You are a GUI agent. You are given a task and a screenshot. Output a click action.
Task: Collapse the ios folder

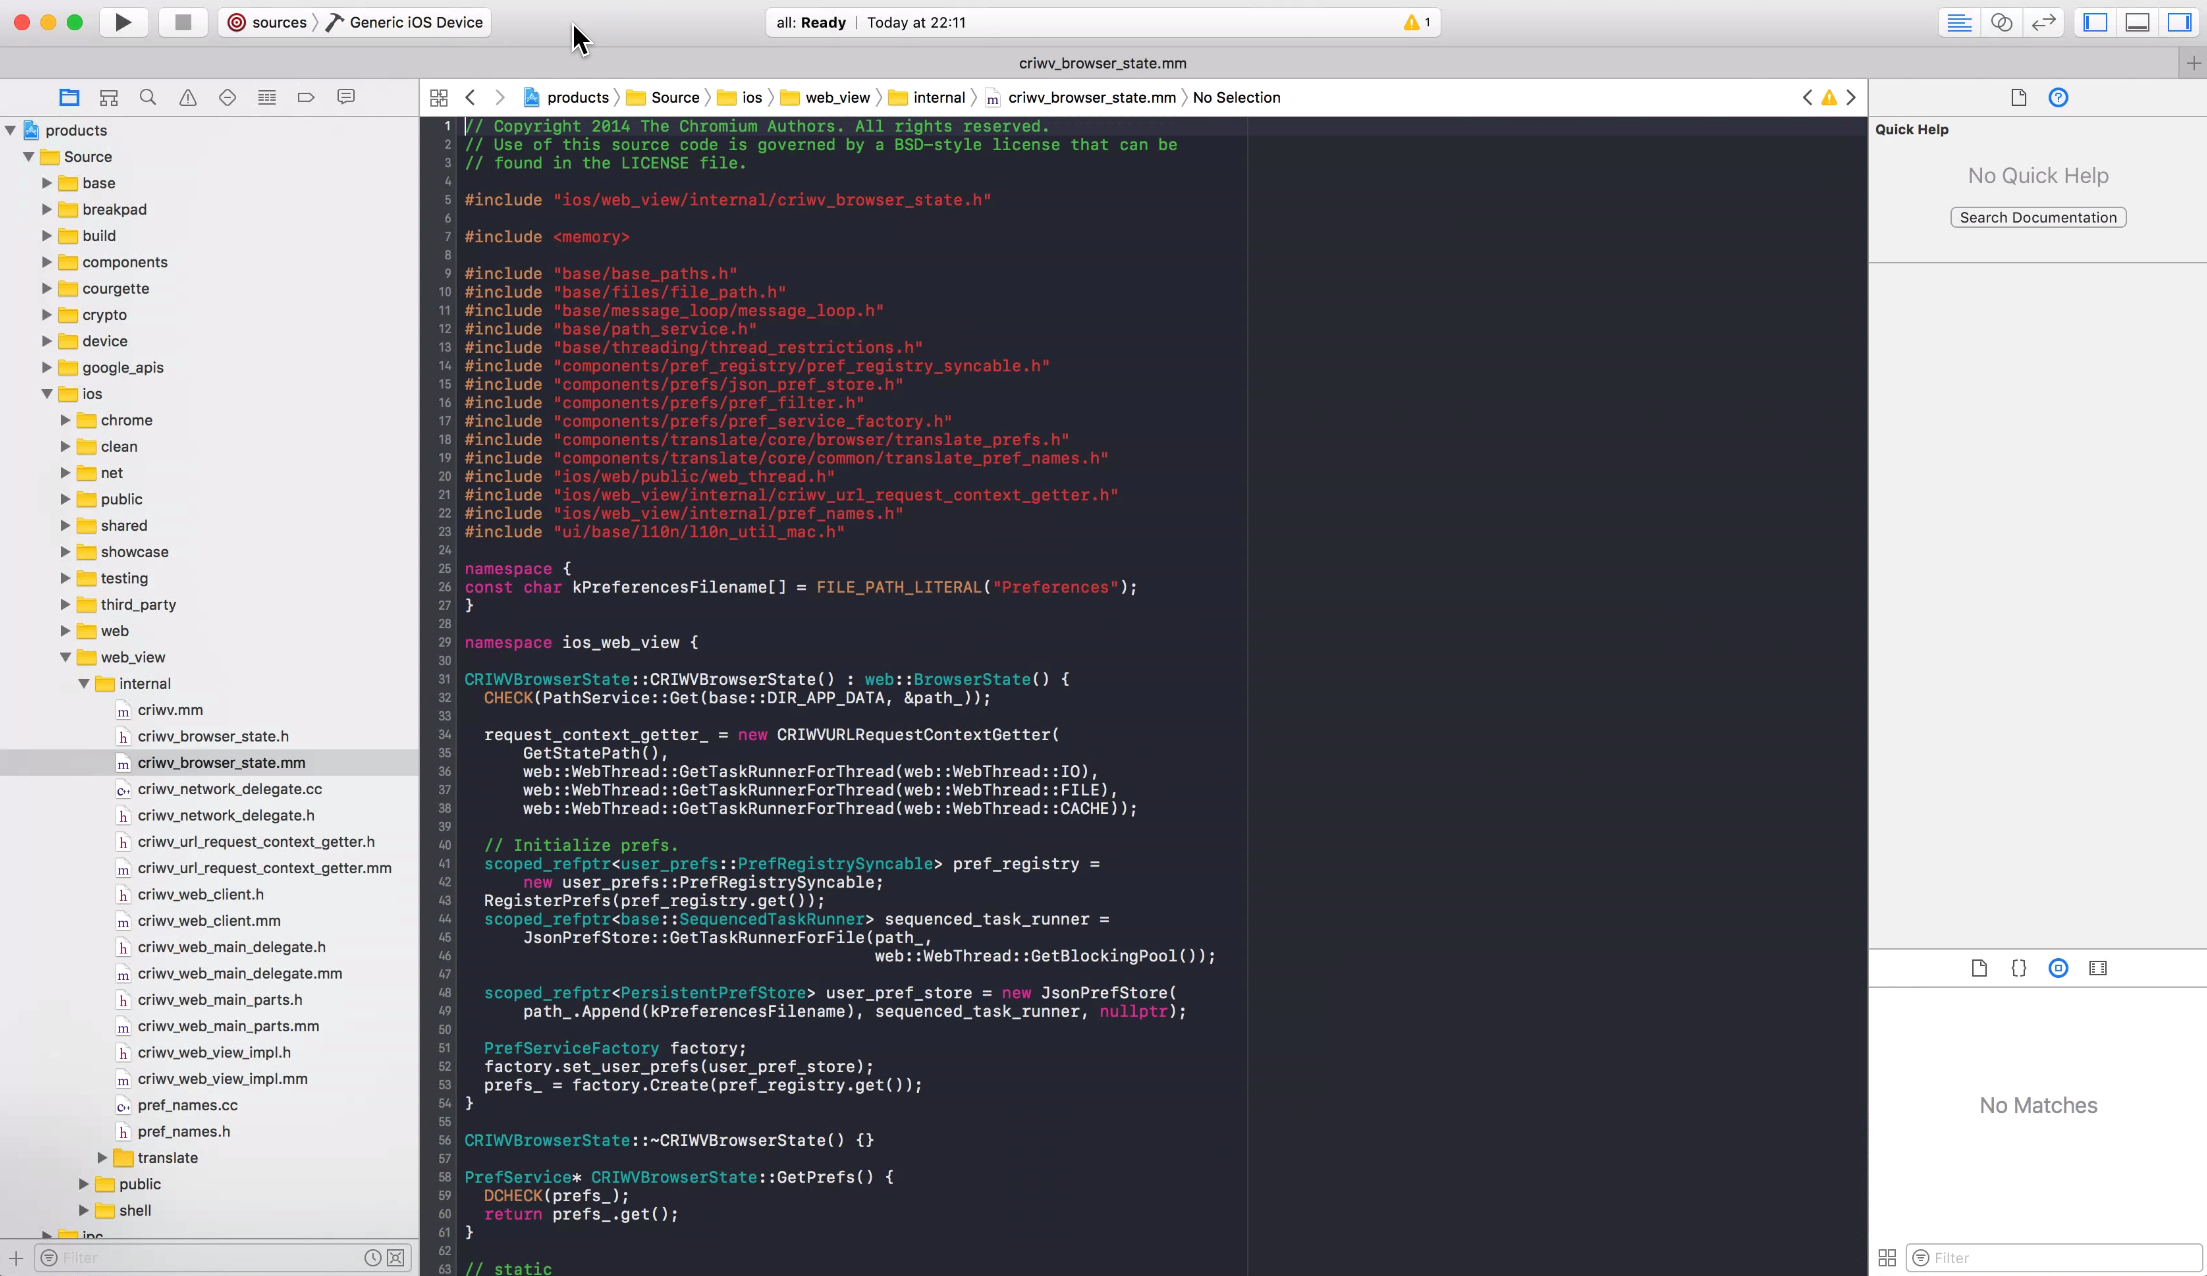[47, 394]
